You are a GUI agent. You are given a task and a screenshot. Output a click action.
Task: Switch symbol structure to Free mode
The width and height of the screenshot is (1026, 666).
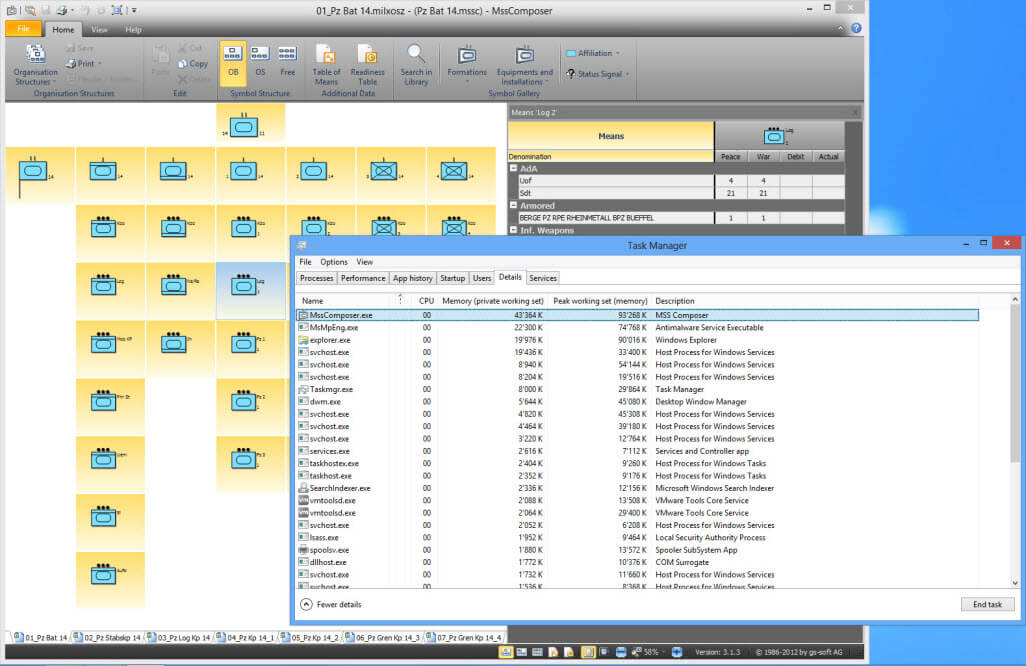pyautogui.click(x=287, y=63)
